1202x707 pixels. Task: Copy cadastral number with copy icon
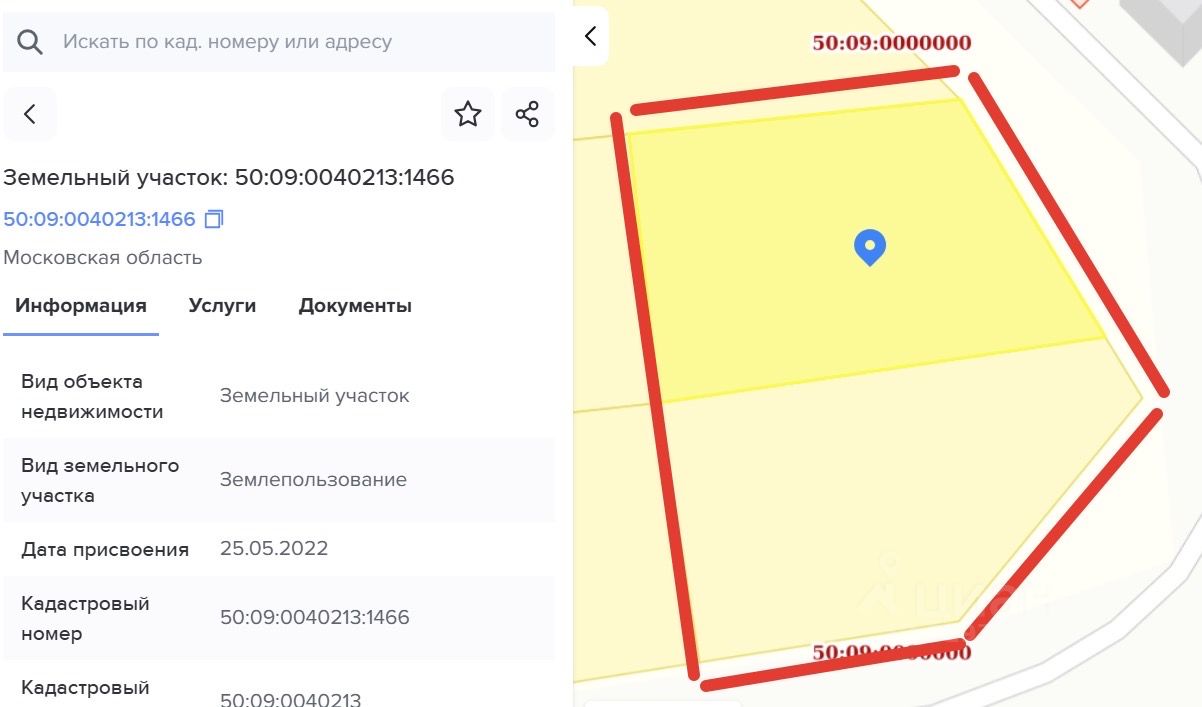pos(214,218)
